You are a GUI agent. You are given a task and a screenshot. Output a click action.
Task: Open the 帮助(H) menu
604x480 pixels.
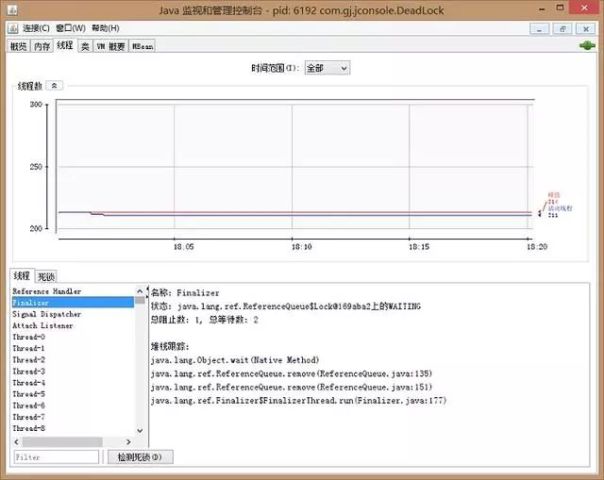[105, 28]
